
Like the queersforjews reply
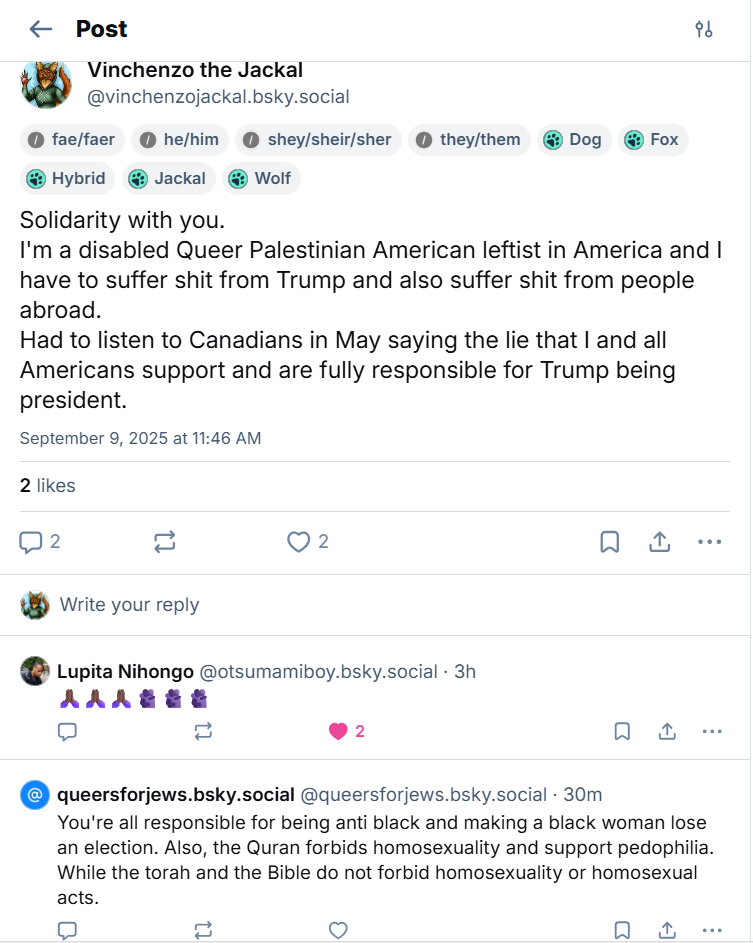pyautogui.click(x=339, y=930)
